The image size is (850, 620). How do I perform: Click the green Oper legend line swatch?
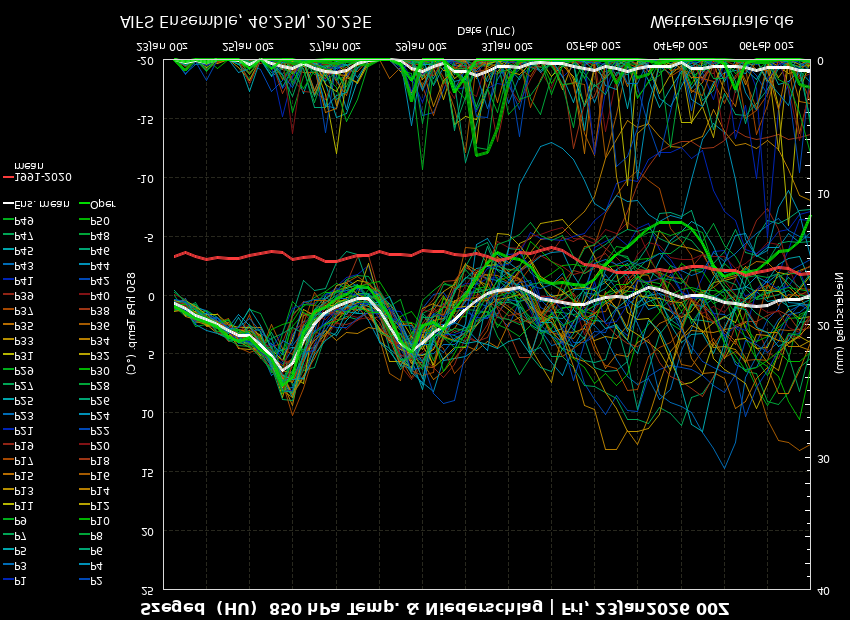84,204
